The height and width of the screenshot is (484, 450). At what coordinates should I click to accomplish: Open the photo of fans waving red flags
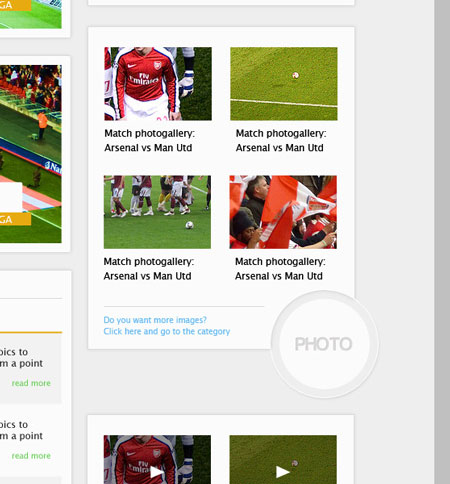click(283, 212)
